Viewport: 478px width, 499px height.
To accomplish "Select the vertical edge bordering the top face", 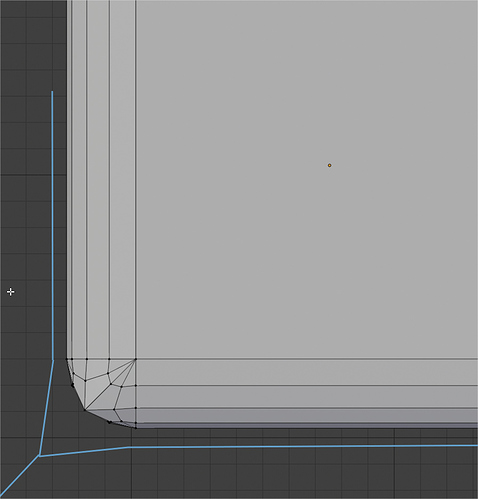I will 136,179.
